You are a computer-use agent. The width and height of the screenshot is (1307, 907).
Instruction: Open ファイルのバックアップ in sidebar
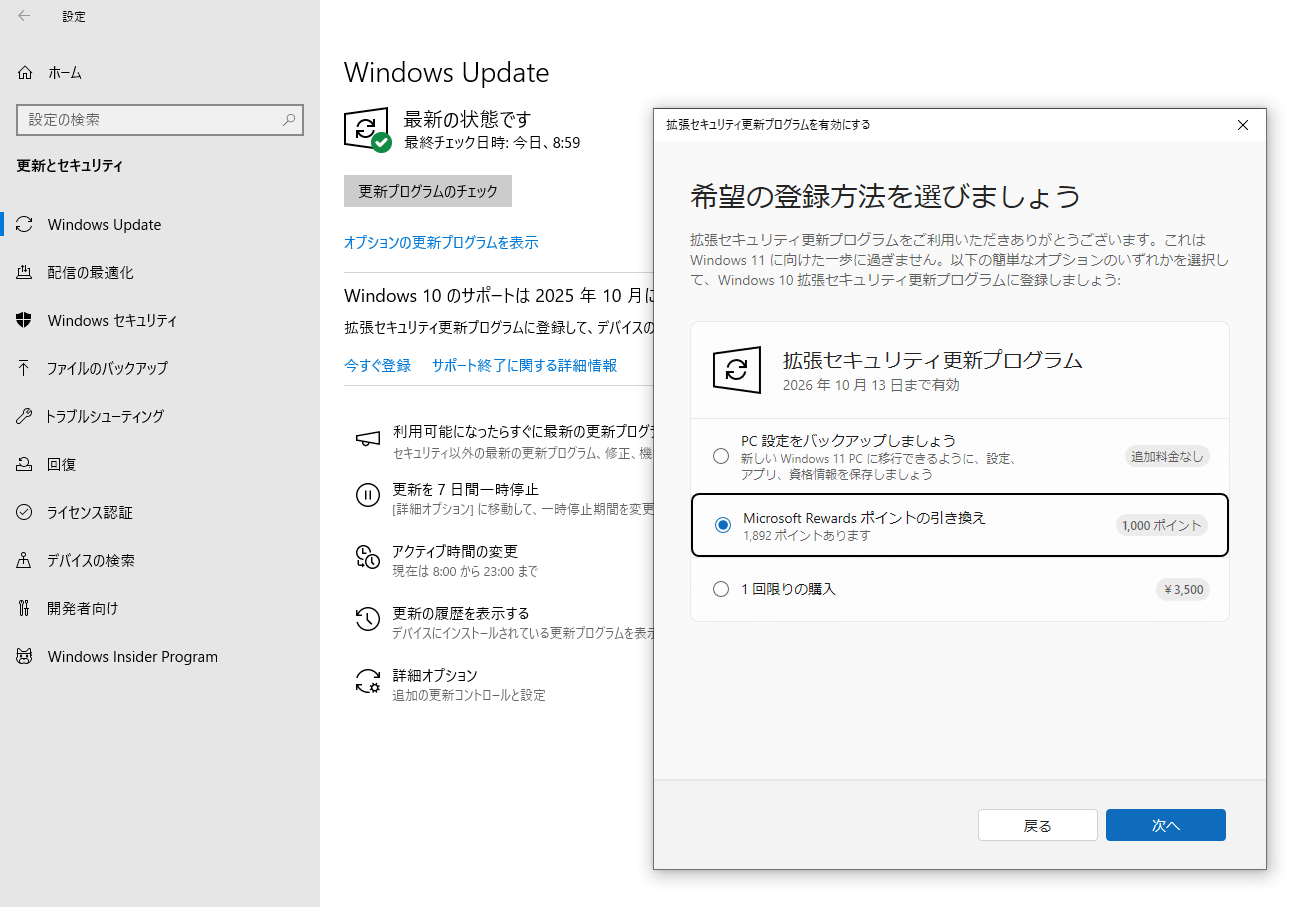pos(106,368)
